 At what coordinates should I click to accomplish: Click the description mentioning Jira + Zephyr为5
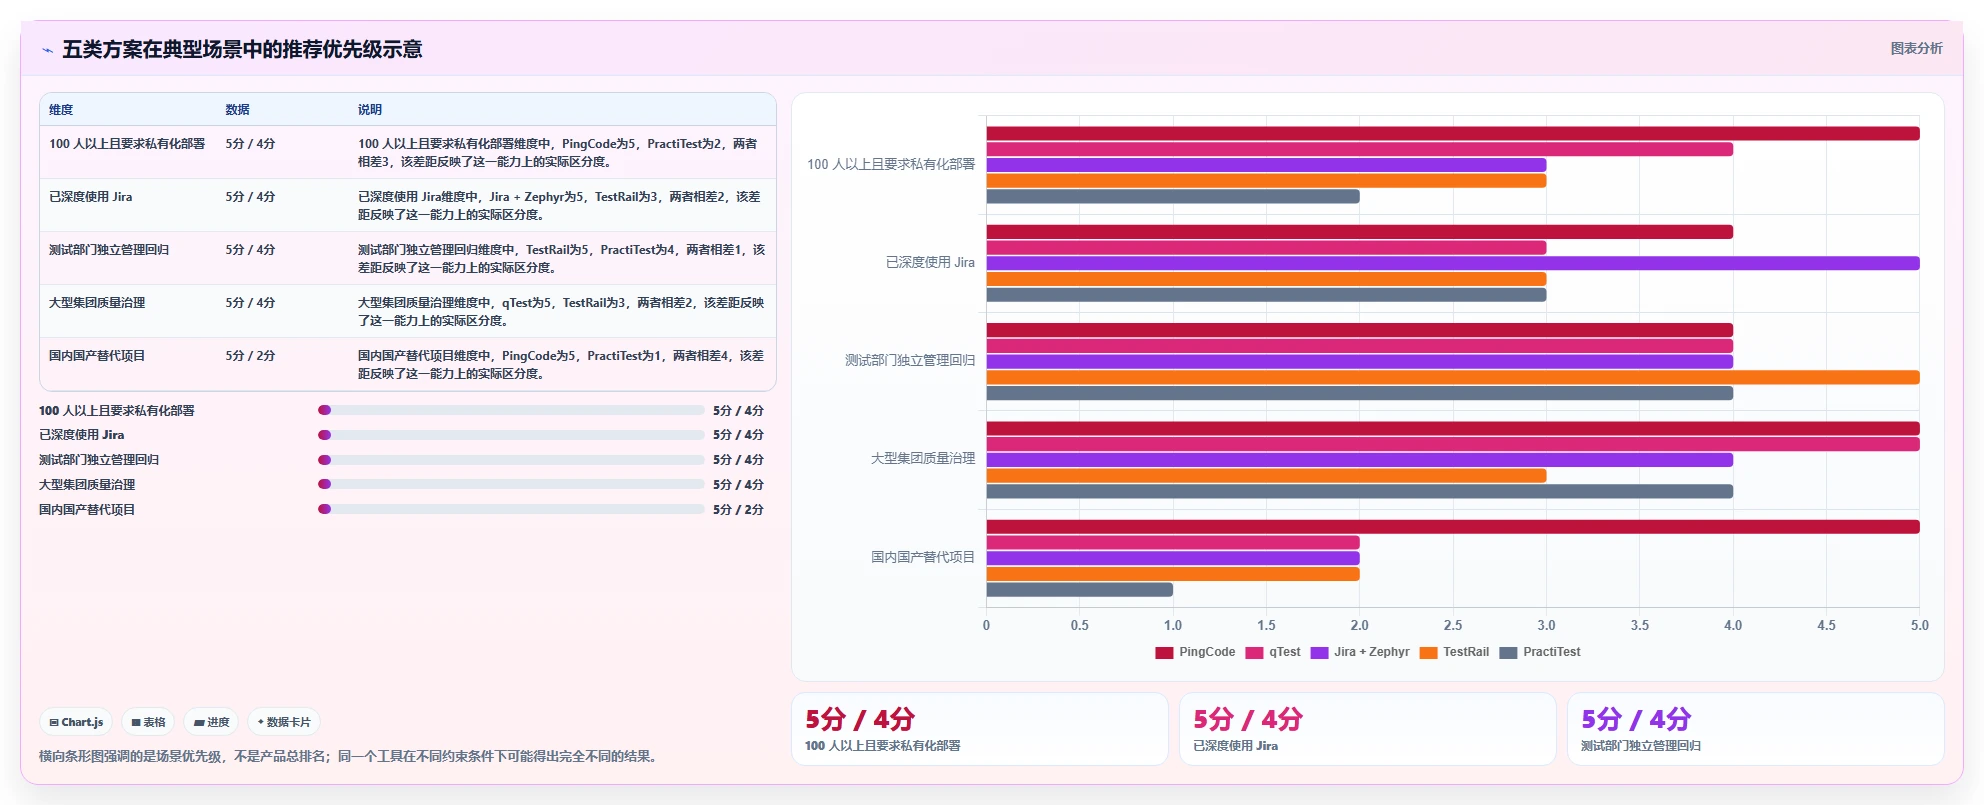pyautogui.click(x=561, y=206)
